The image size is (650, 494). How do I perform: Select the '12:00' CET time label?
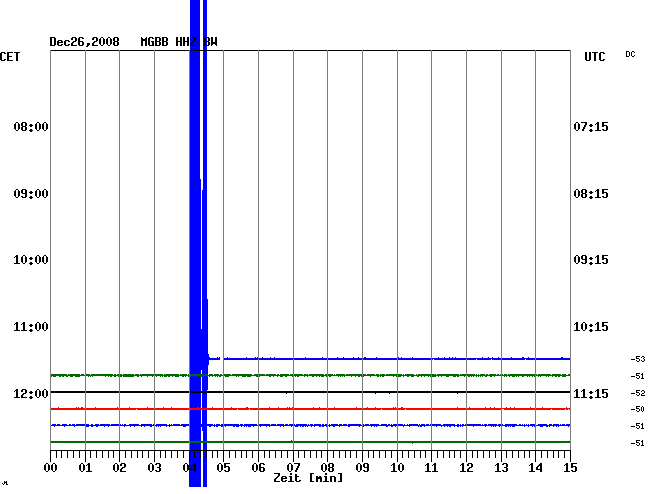click(x=31, y=393)
